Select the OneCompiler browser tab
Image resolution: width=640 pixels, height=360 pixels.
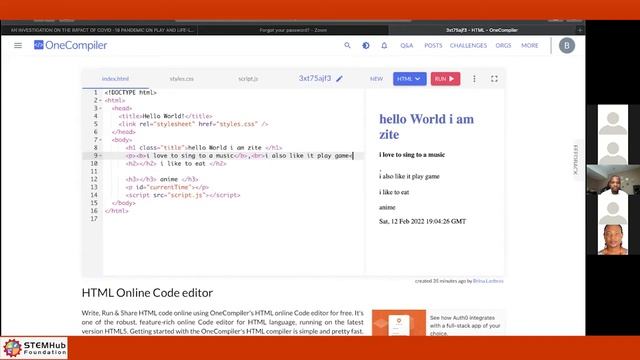coord(482,30)
